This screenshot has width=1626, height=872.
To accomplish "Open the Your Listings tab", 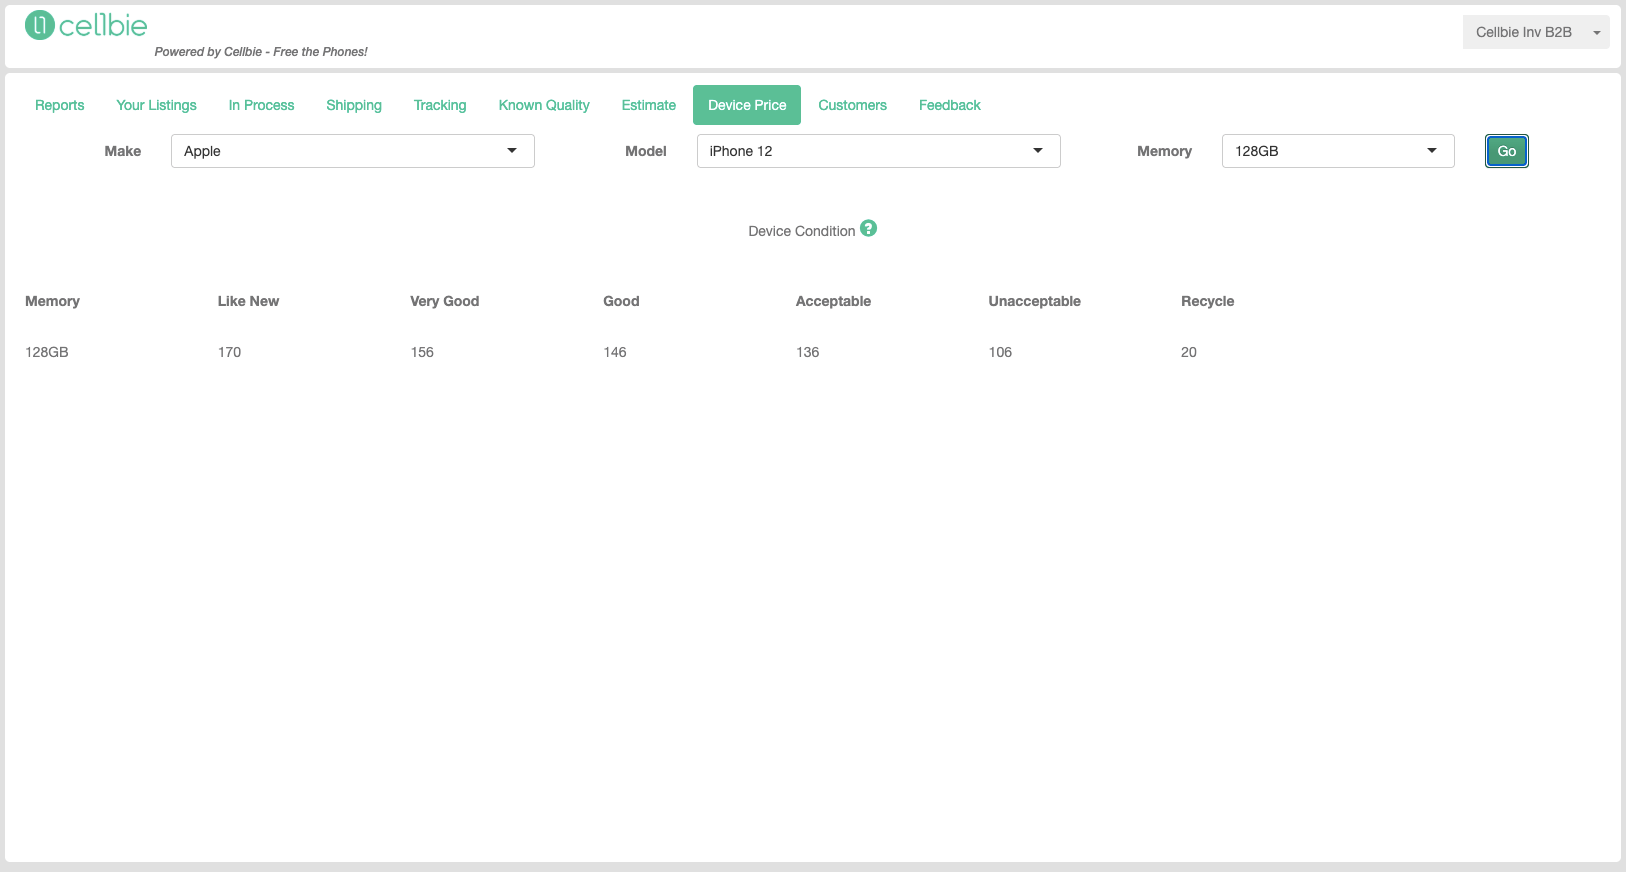I will [x=156, y=105].
